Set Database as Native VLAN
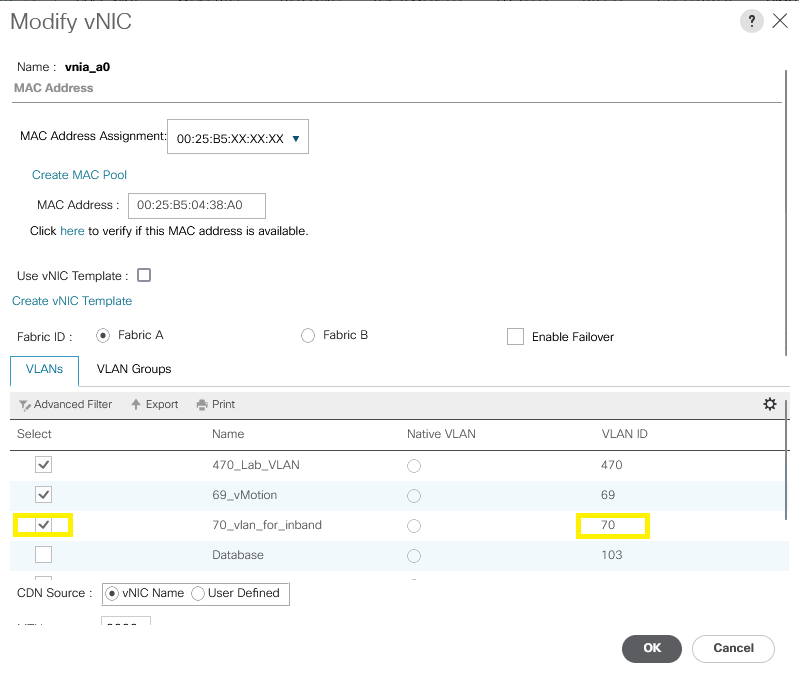 coord(414,556)
